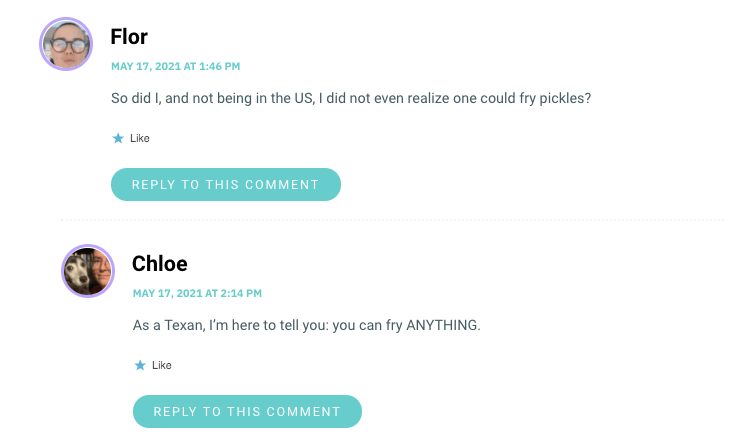The width and height of the screenshot is (743, 440).
Task: Like Flor's comment via the Like label
Action: [140, 138]
